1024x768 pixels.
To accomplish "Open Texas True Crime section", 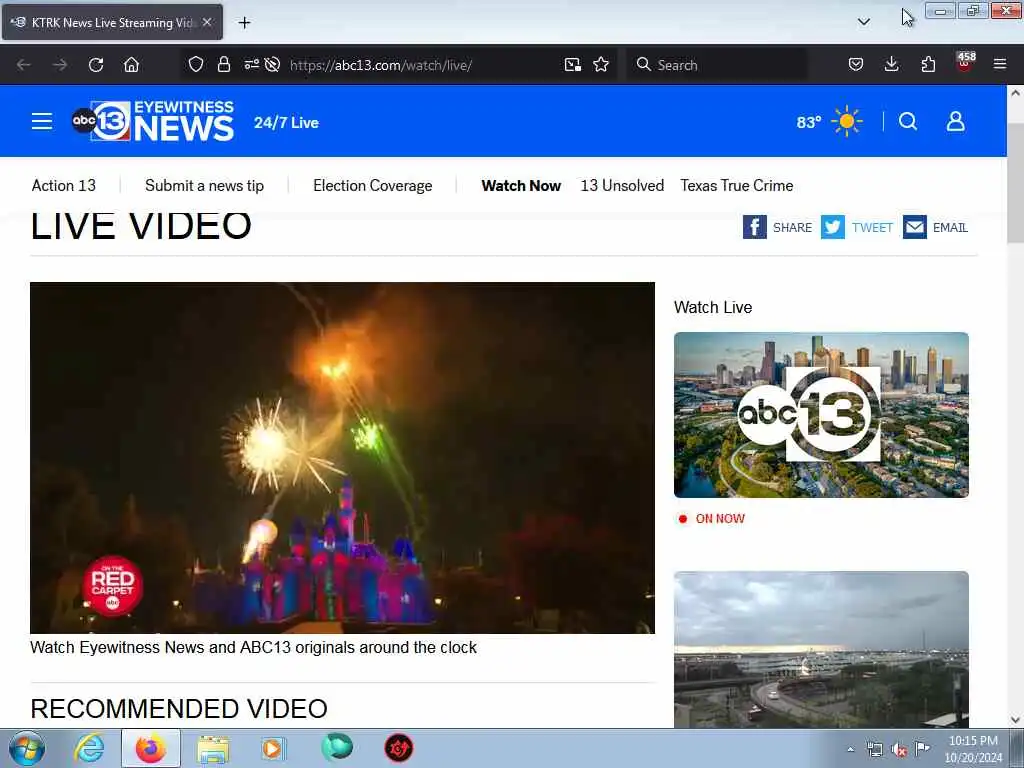I will pos(737,185).
